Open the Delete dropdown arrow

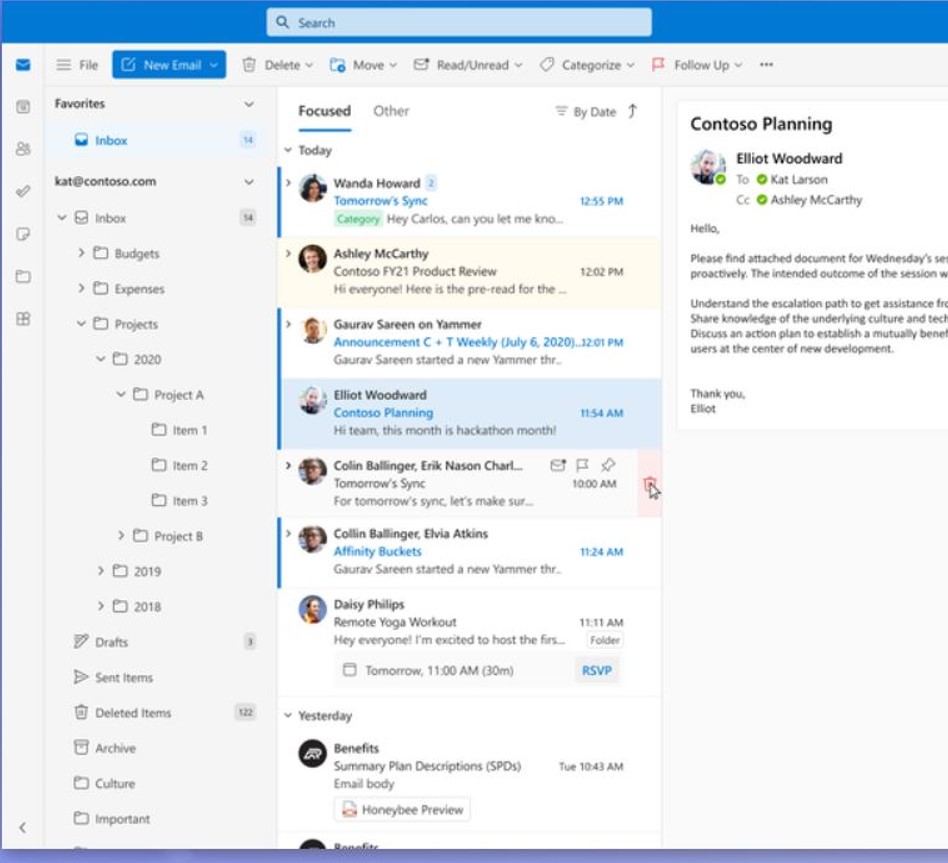pyautogui.click(x=310, y=65)
